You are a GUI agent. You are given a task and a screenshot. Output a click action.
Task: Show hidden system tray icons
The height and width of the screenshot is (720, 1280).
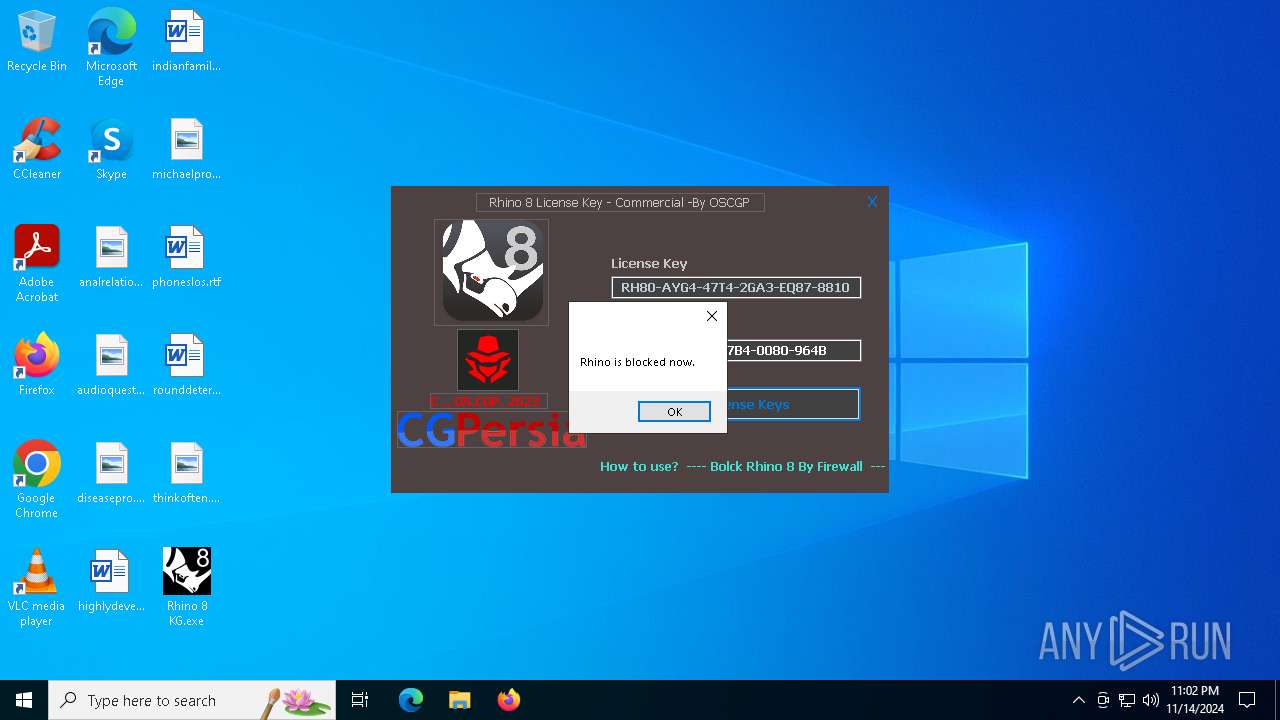(1078, 700)
